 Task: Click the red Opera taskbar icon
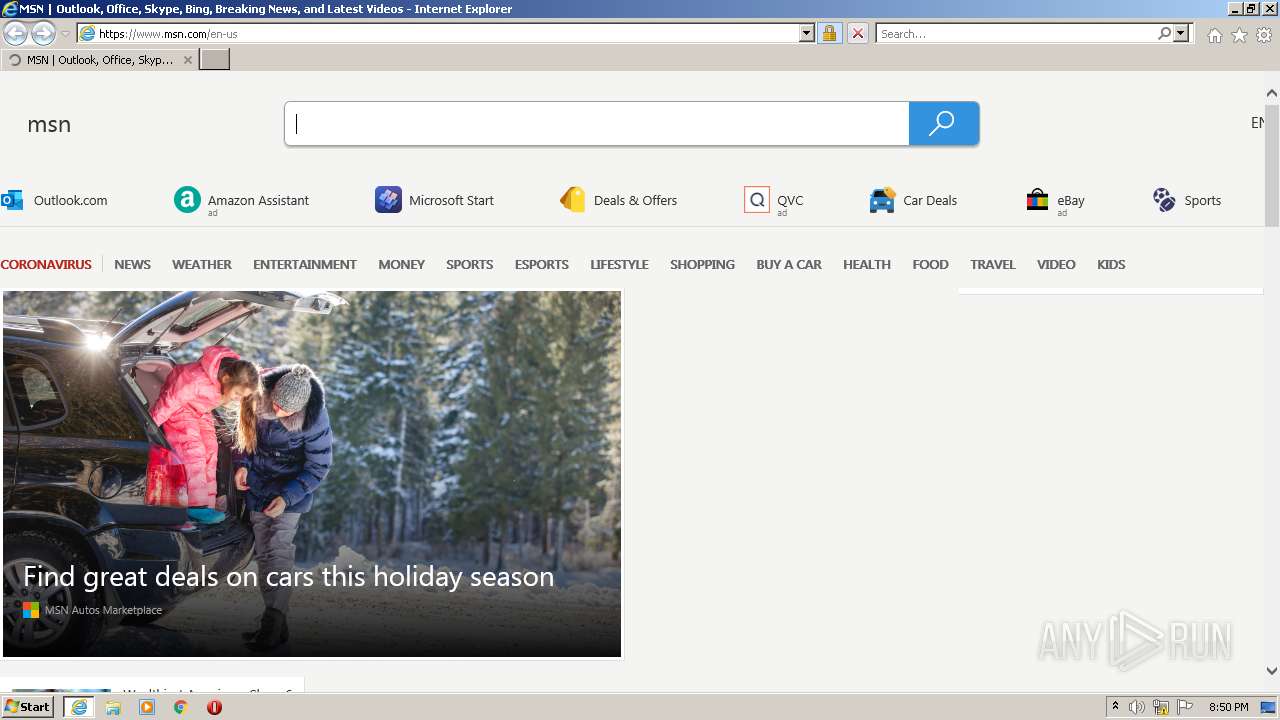(x=214, y=707)
